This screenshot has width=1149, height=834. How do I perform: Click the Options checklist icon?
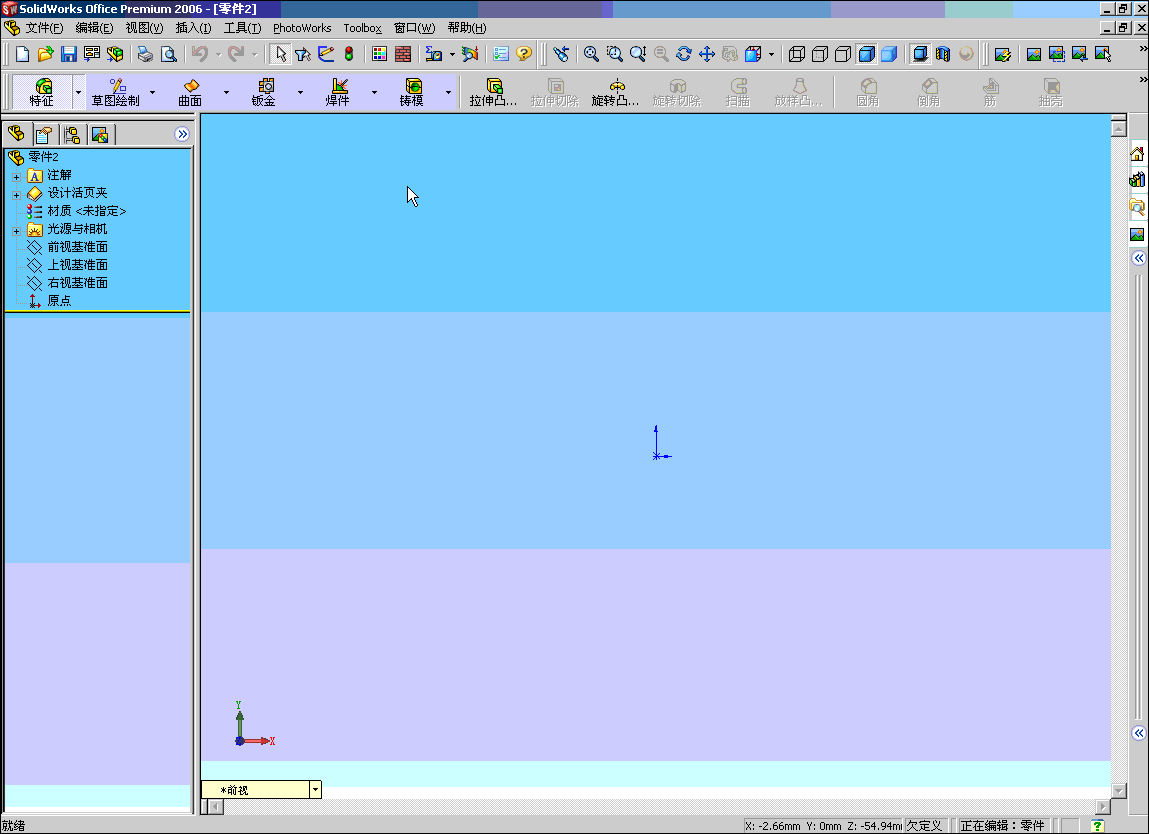pyautogui.click(x=501, y=54)
